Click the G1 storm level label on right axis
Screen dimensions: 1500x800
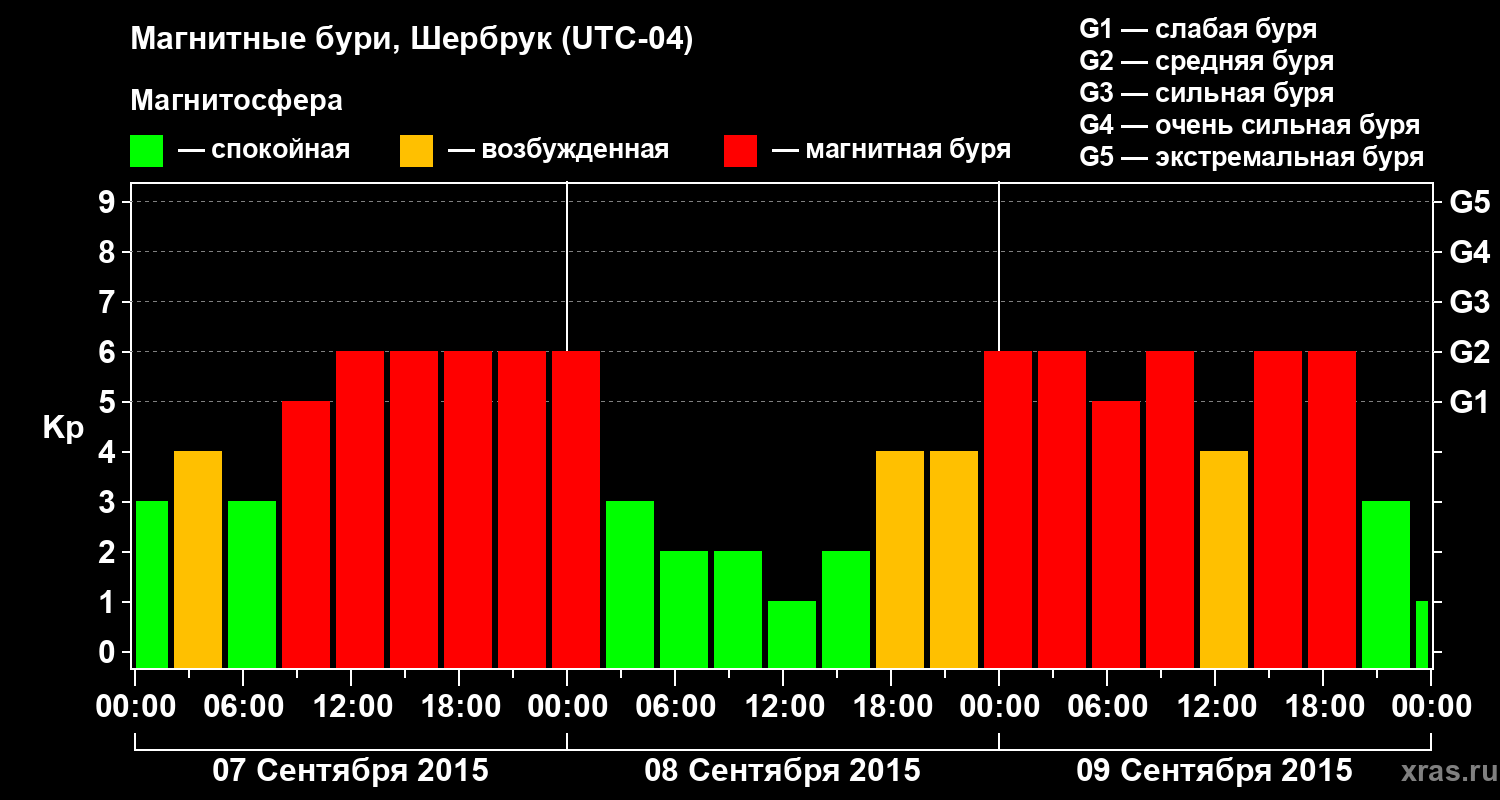tap(1469, 403)
